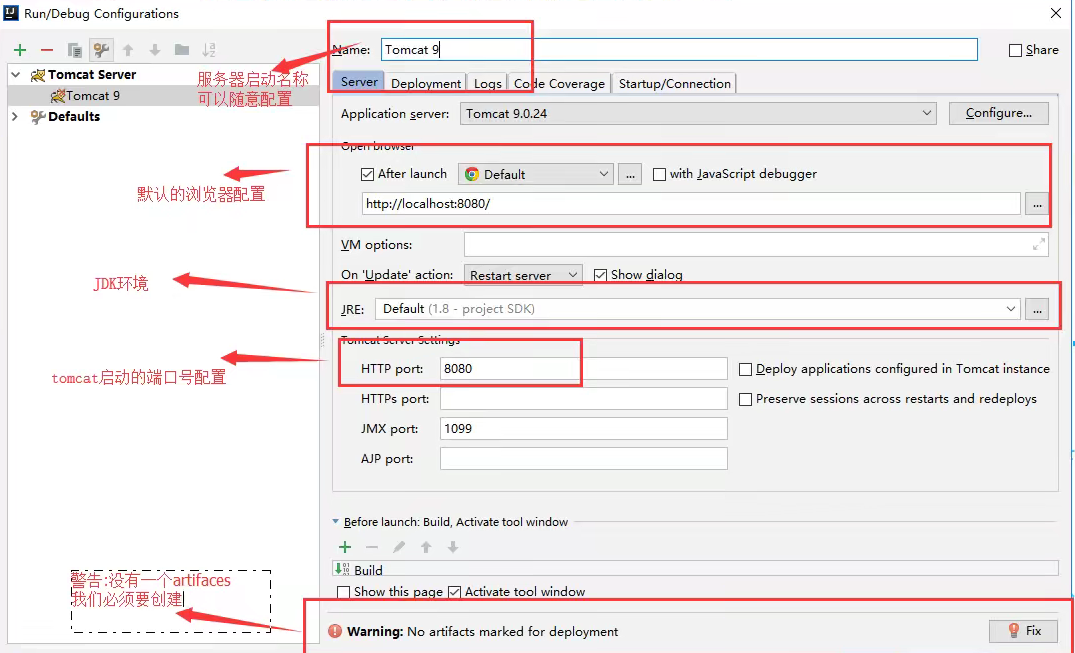This screenshot has width=1075, height=653.
Task: Move before-launch task up arrow
Action: [x=426, y=547]
